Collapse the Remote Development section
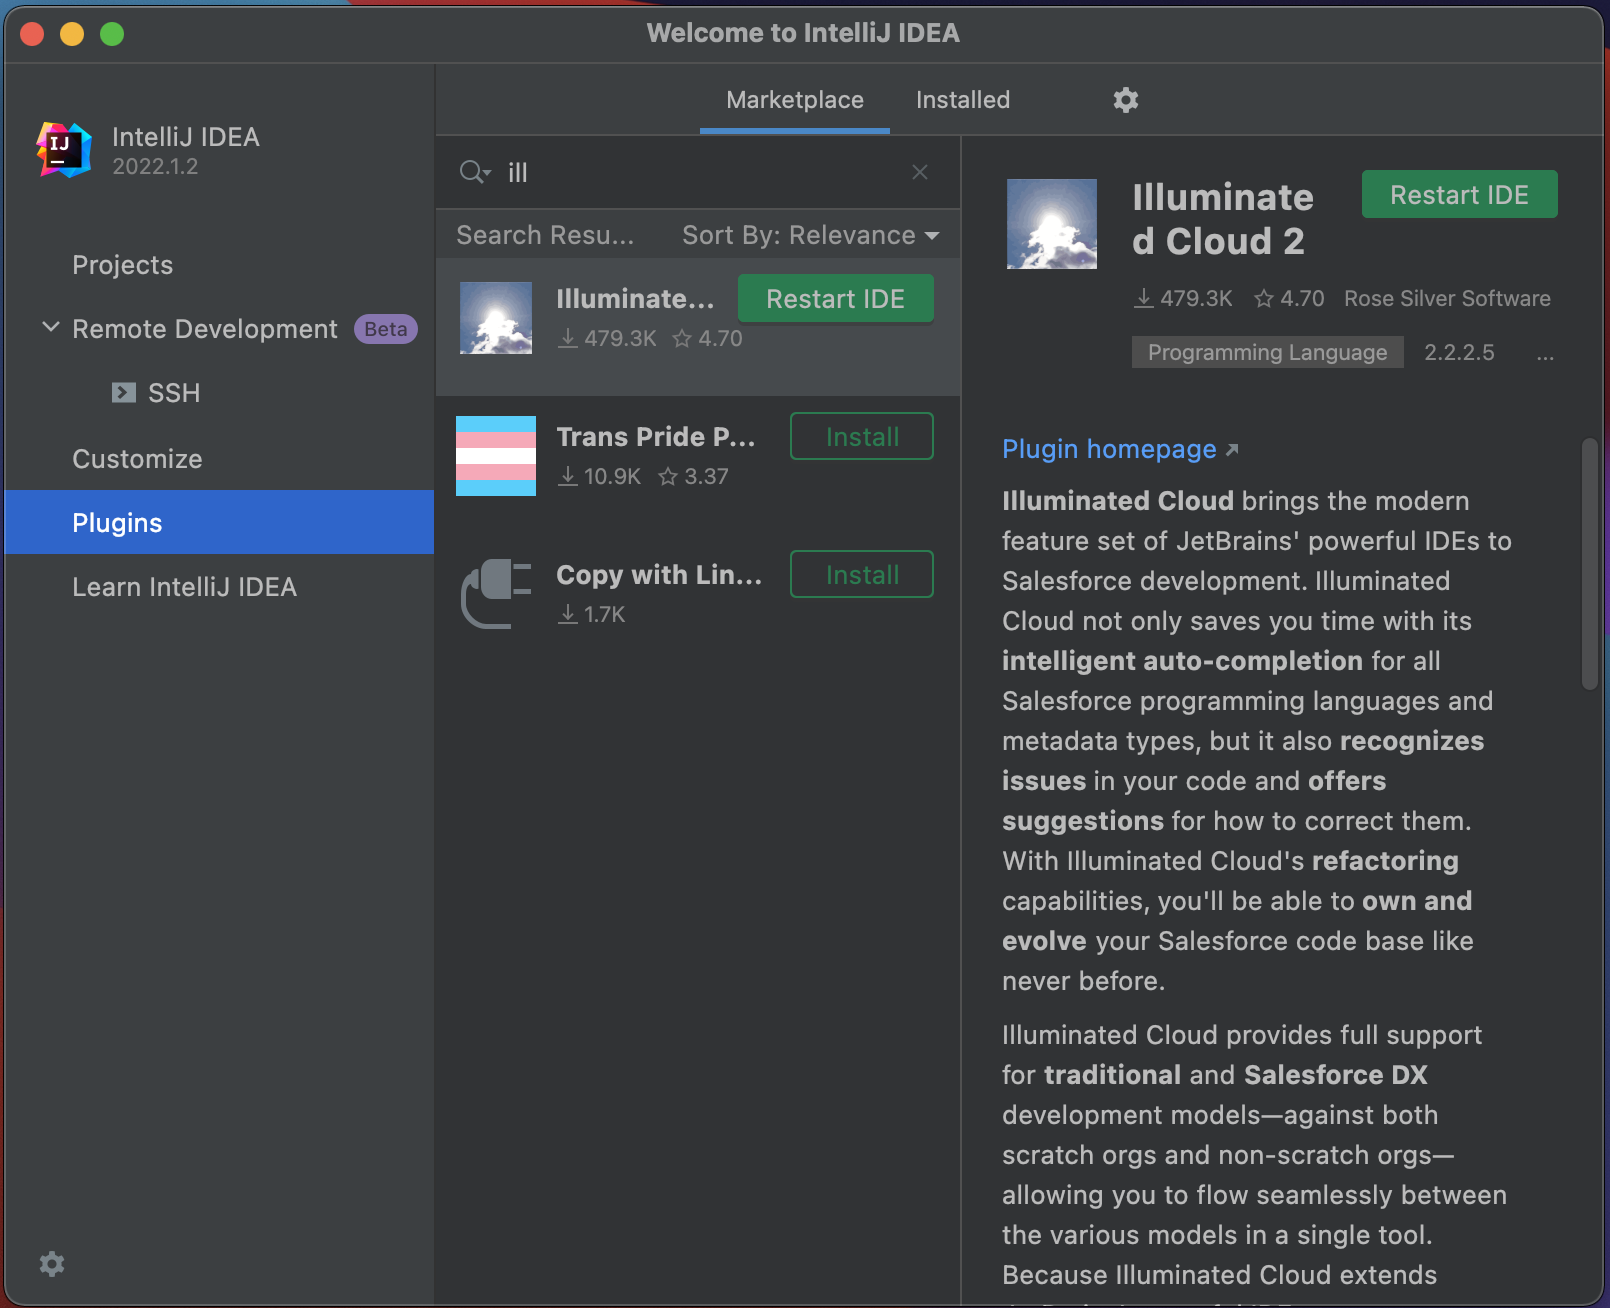This screenshot has width=1610, height=1308. pyautogui.click(x=51, y=328)
